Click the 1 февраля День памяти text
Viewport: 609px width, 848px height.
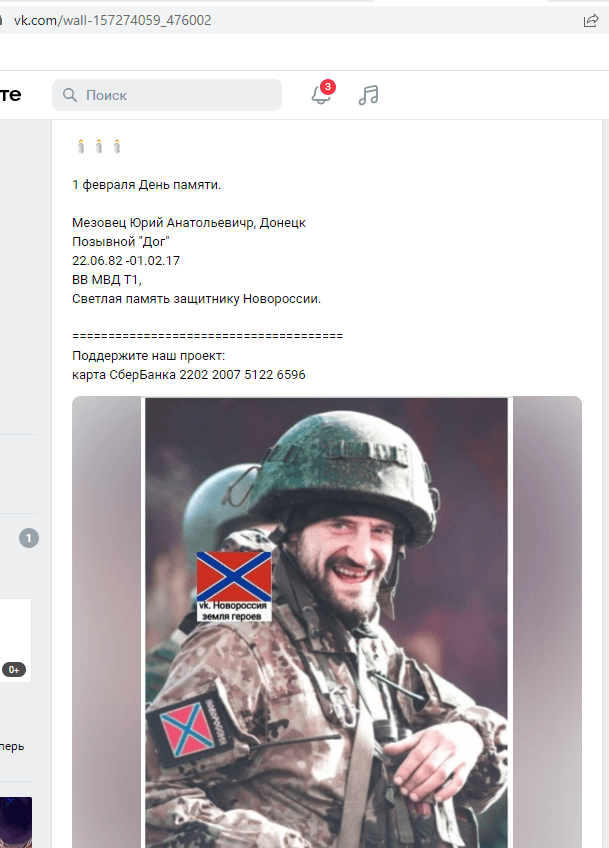[147, 185]
